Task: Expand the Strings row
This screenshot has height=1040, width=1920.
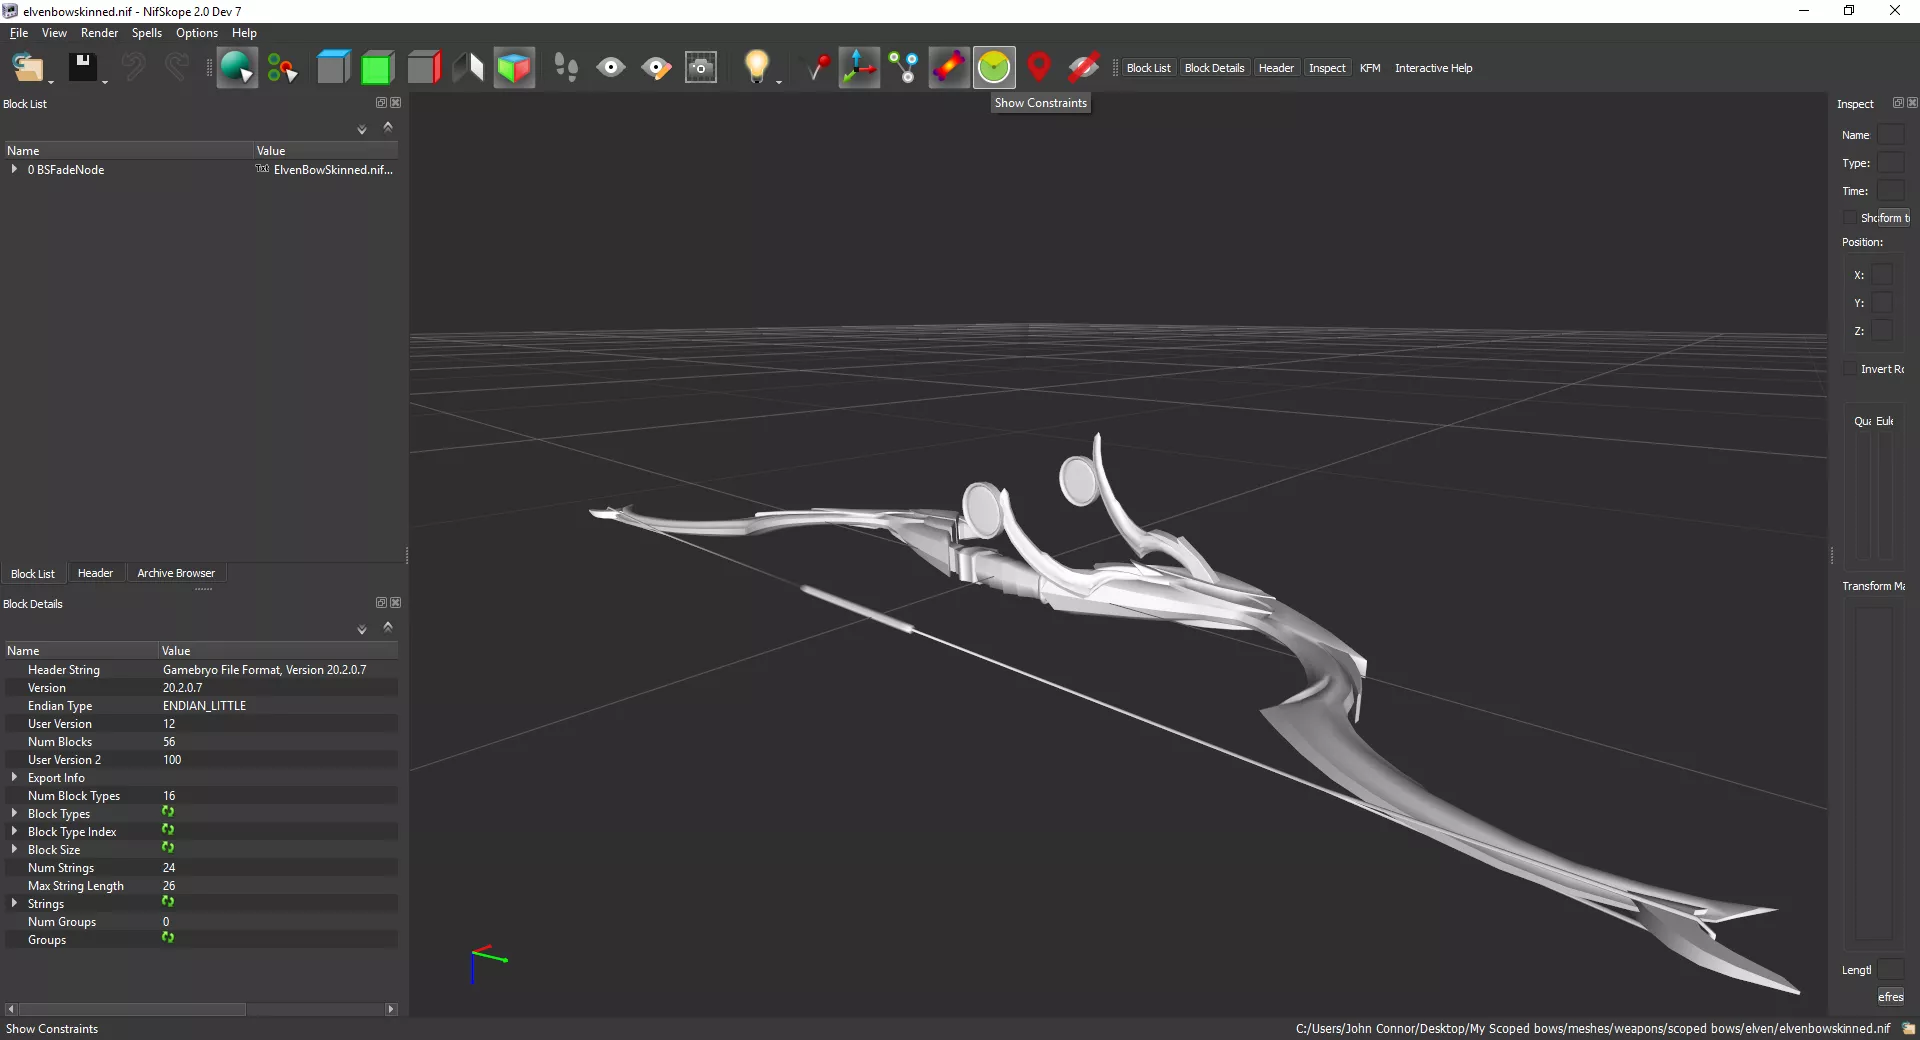Action: pyautogui.click(x=14, y=903)
